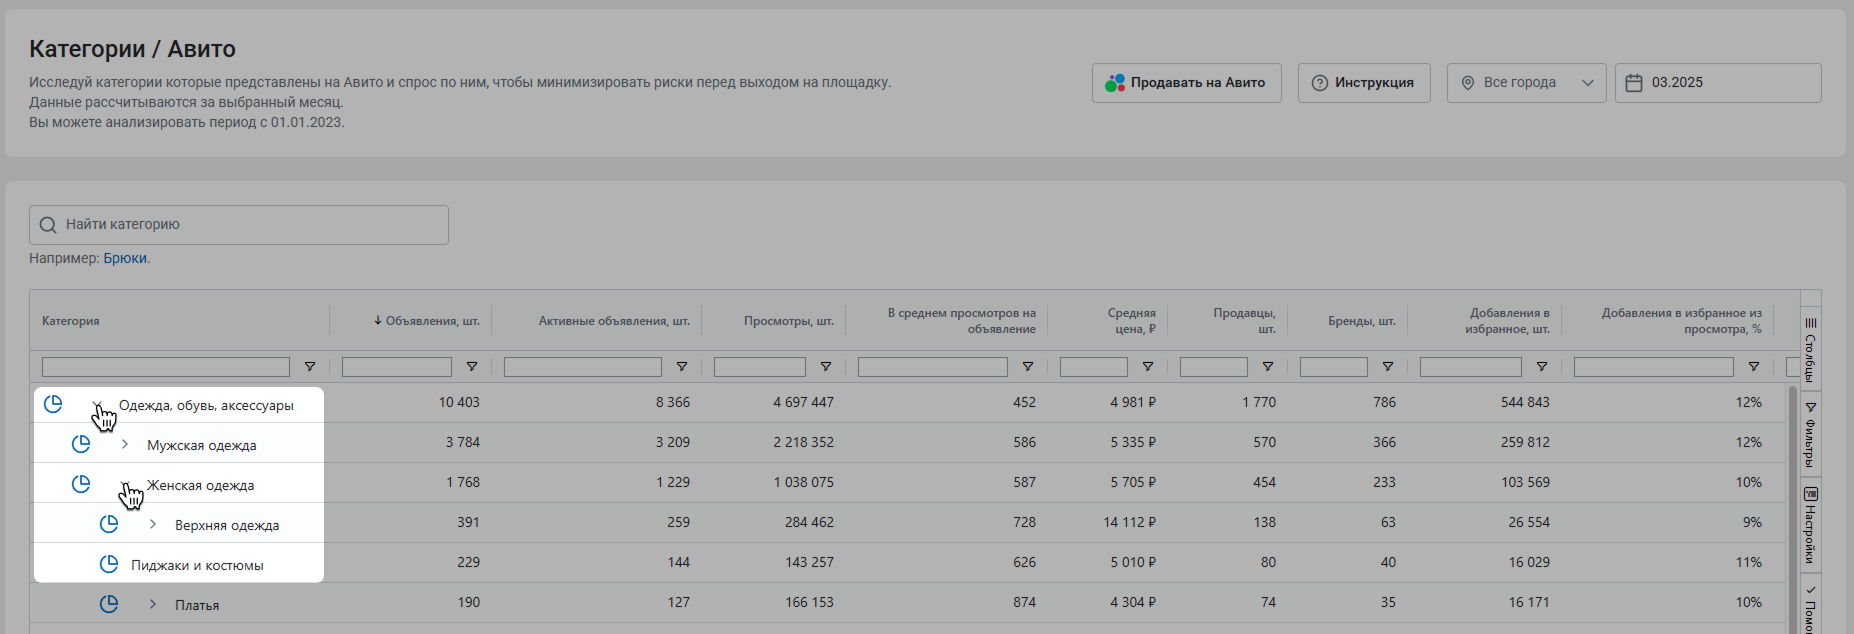
Task: Sort by Объявления, шт. column header
Action: pos(427,321)
